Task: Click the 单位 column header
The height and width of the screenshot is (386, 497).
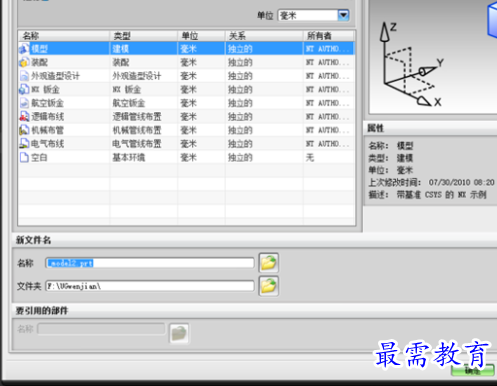Action: 201,36
